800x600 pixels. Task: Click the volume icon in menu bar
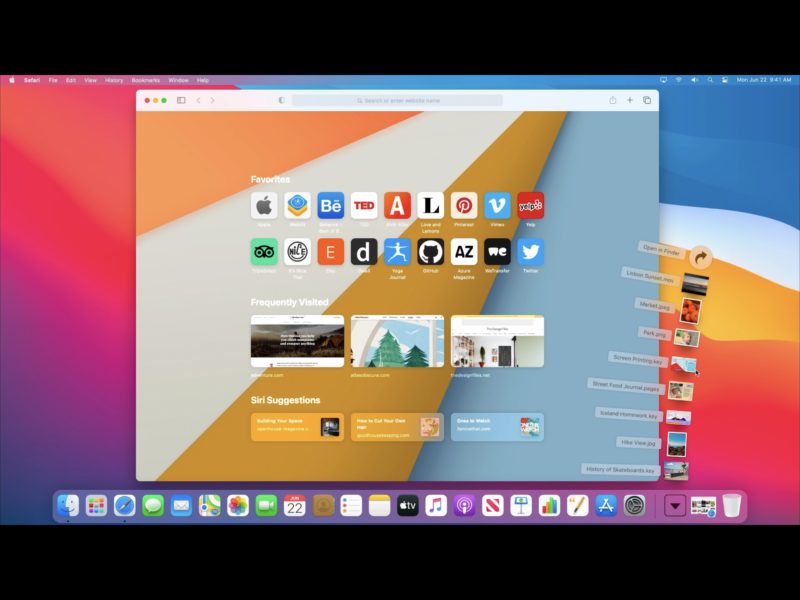[x=694, y=80]
